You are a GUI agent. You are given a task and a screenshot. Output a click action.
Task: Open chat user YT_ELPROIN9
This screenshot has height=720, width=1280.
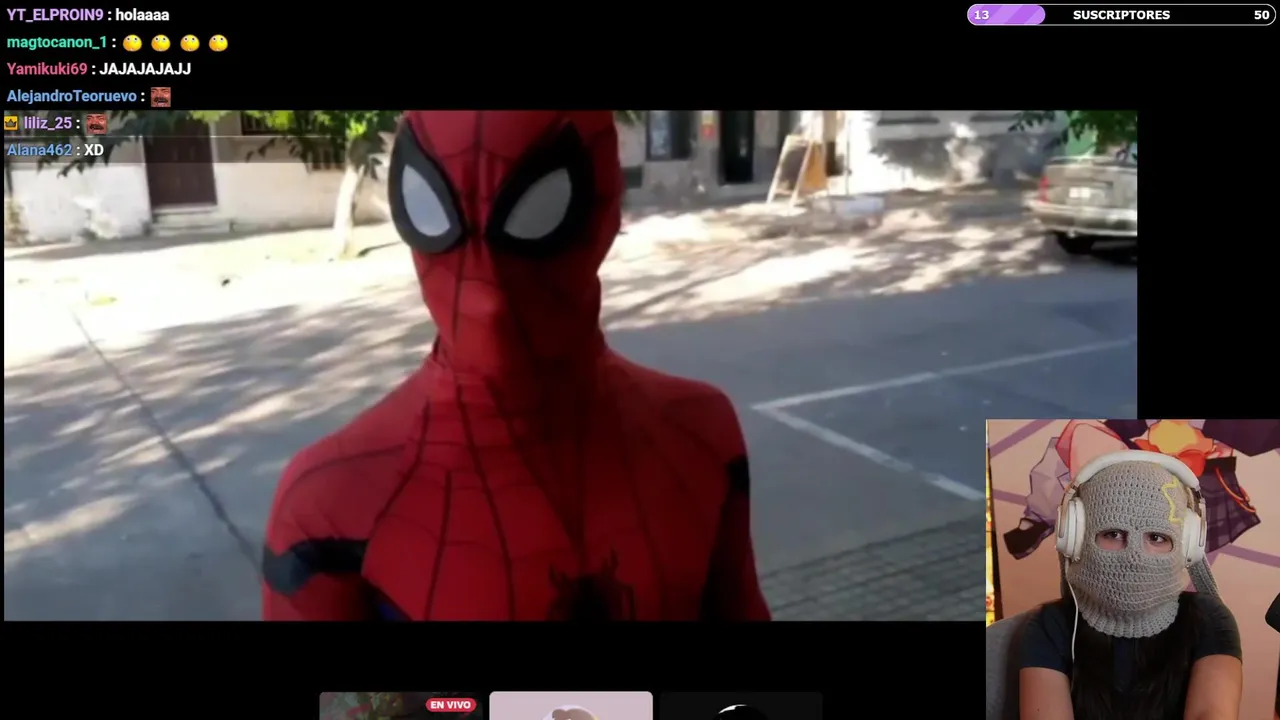point(55,15)
